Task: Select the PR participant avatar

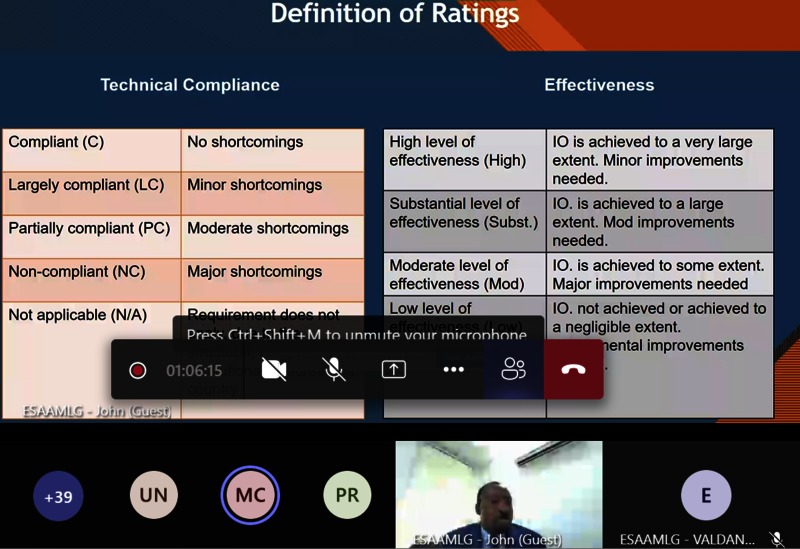Action: [x=347, y=496]
